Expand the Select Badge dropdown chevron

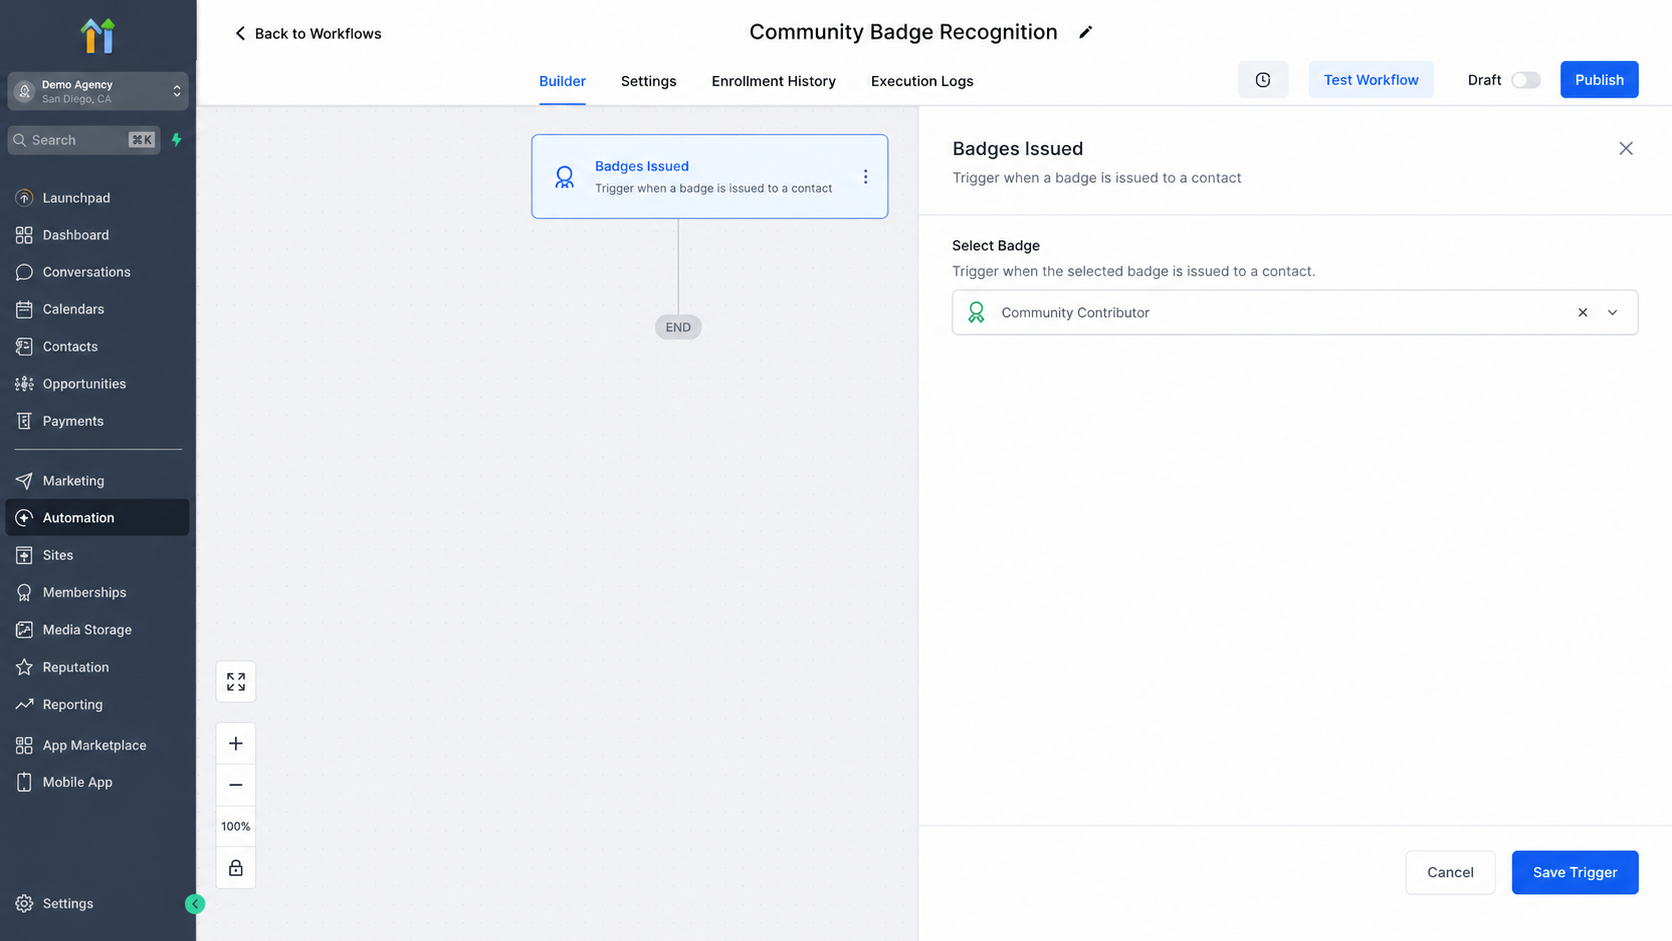(x=1612, y=312)
